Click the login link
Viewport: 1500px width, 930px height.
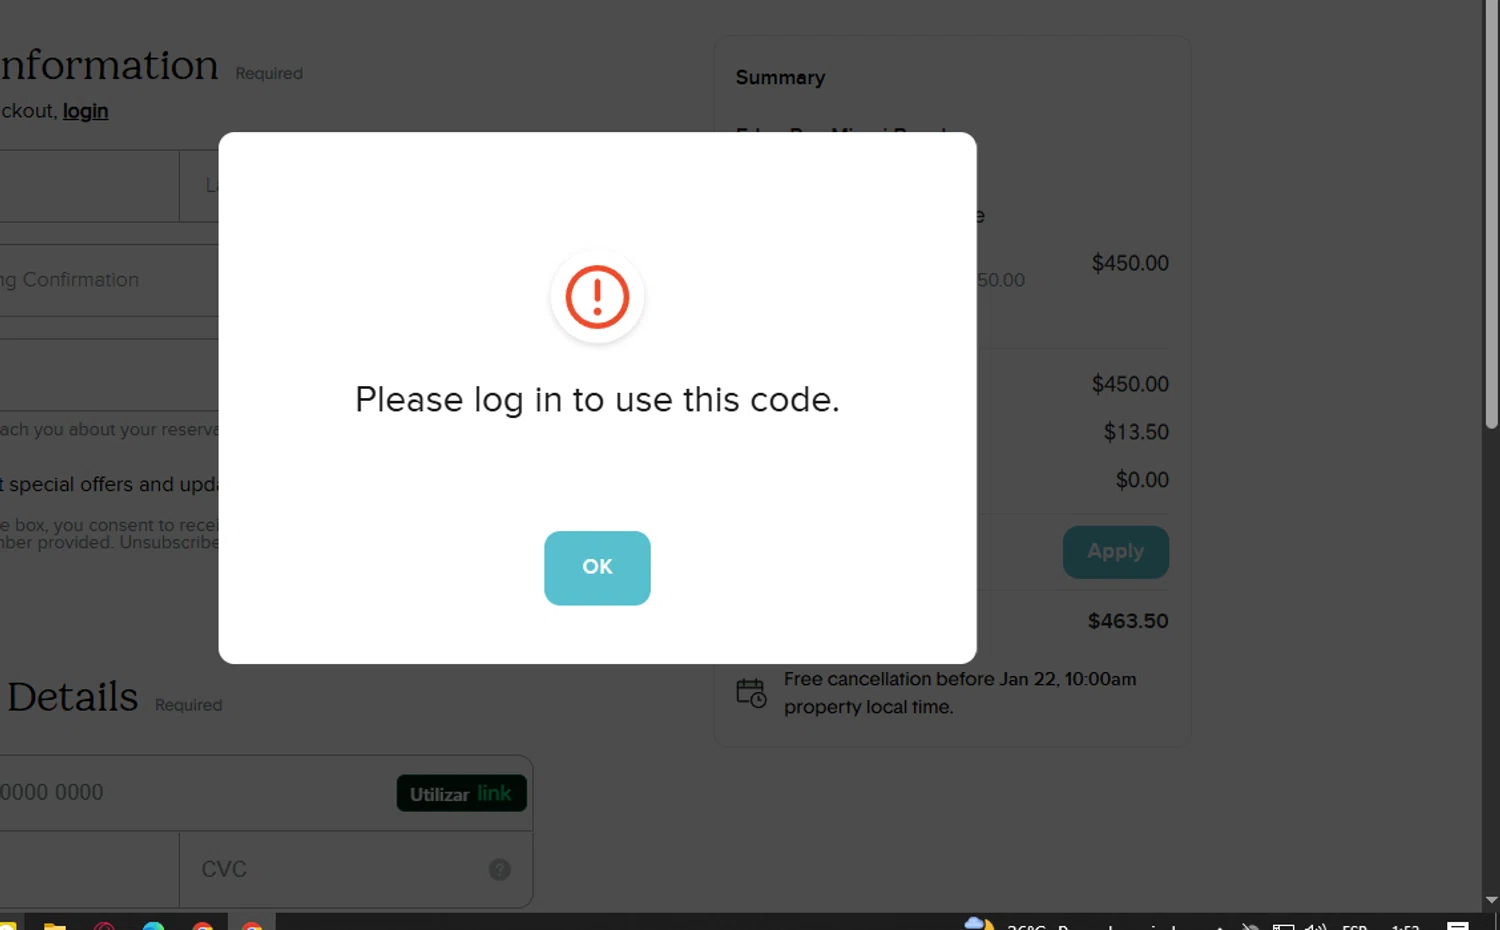click(x=85, y=111)
